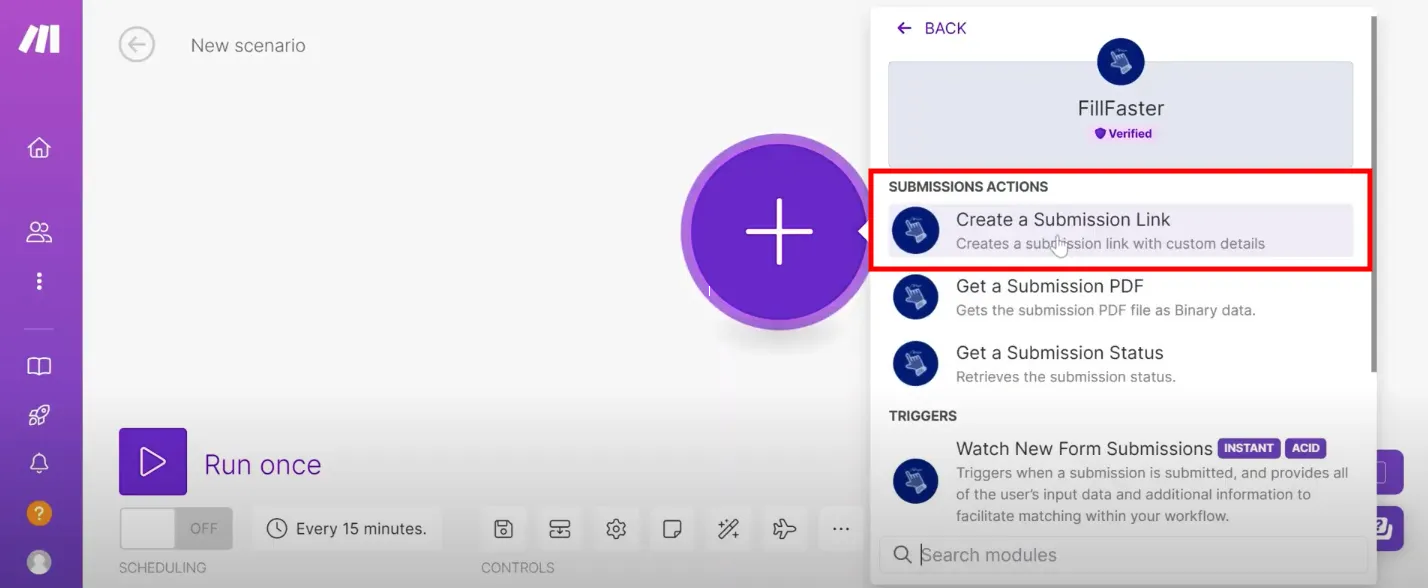Screen dimensions: 1428x588
Task: Select 'Create a Submission Link' module
Action: [x=1120, y=231]
